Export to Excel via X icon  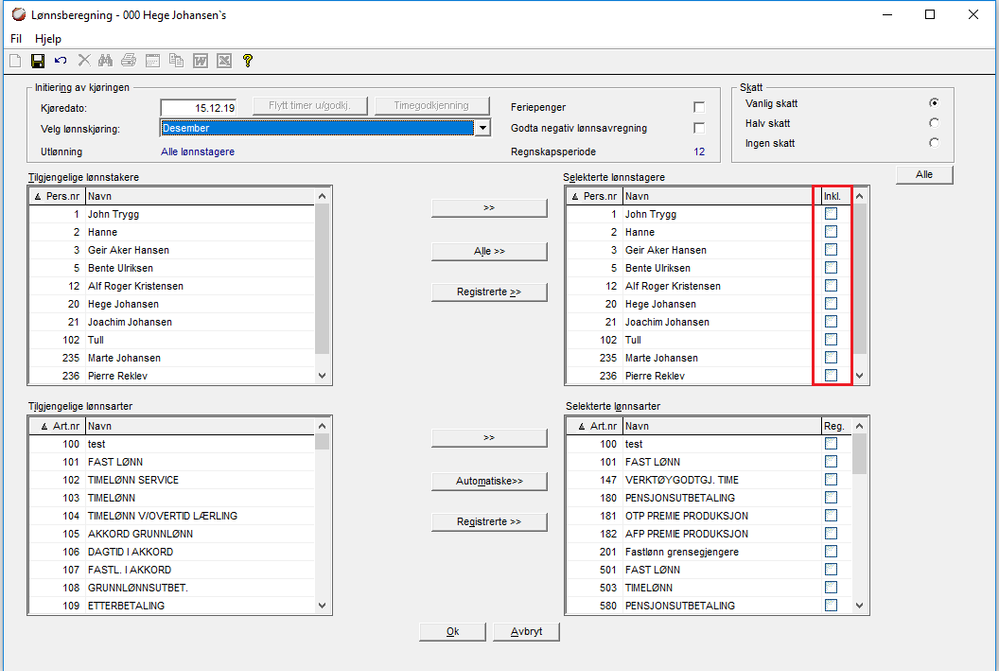pyautogui.click(x=224, y=61)
